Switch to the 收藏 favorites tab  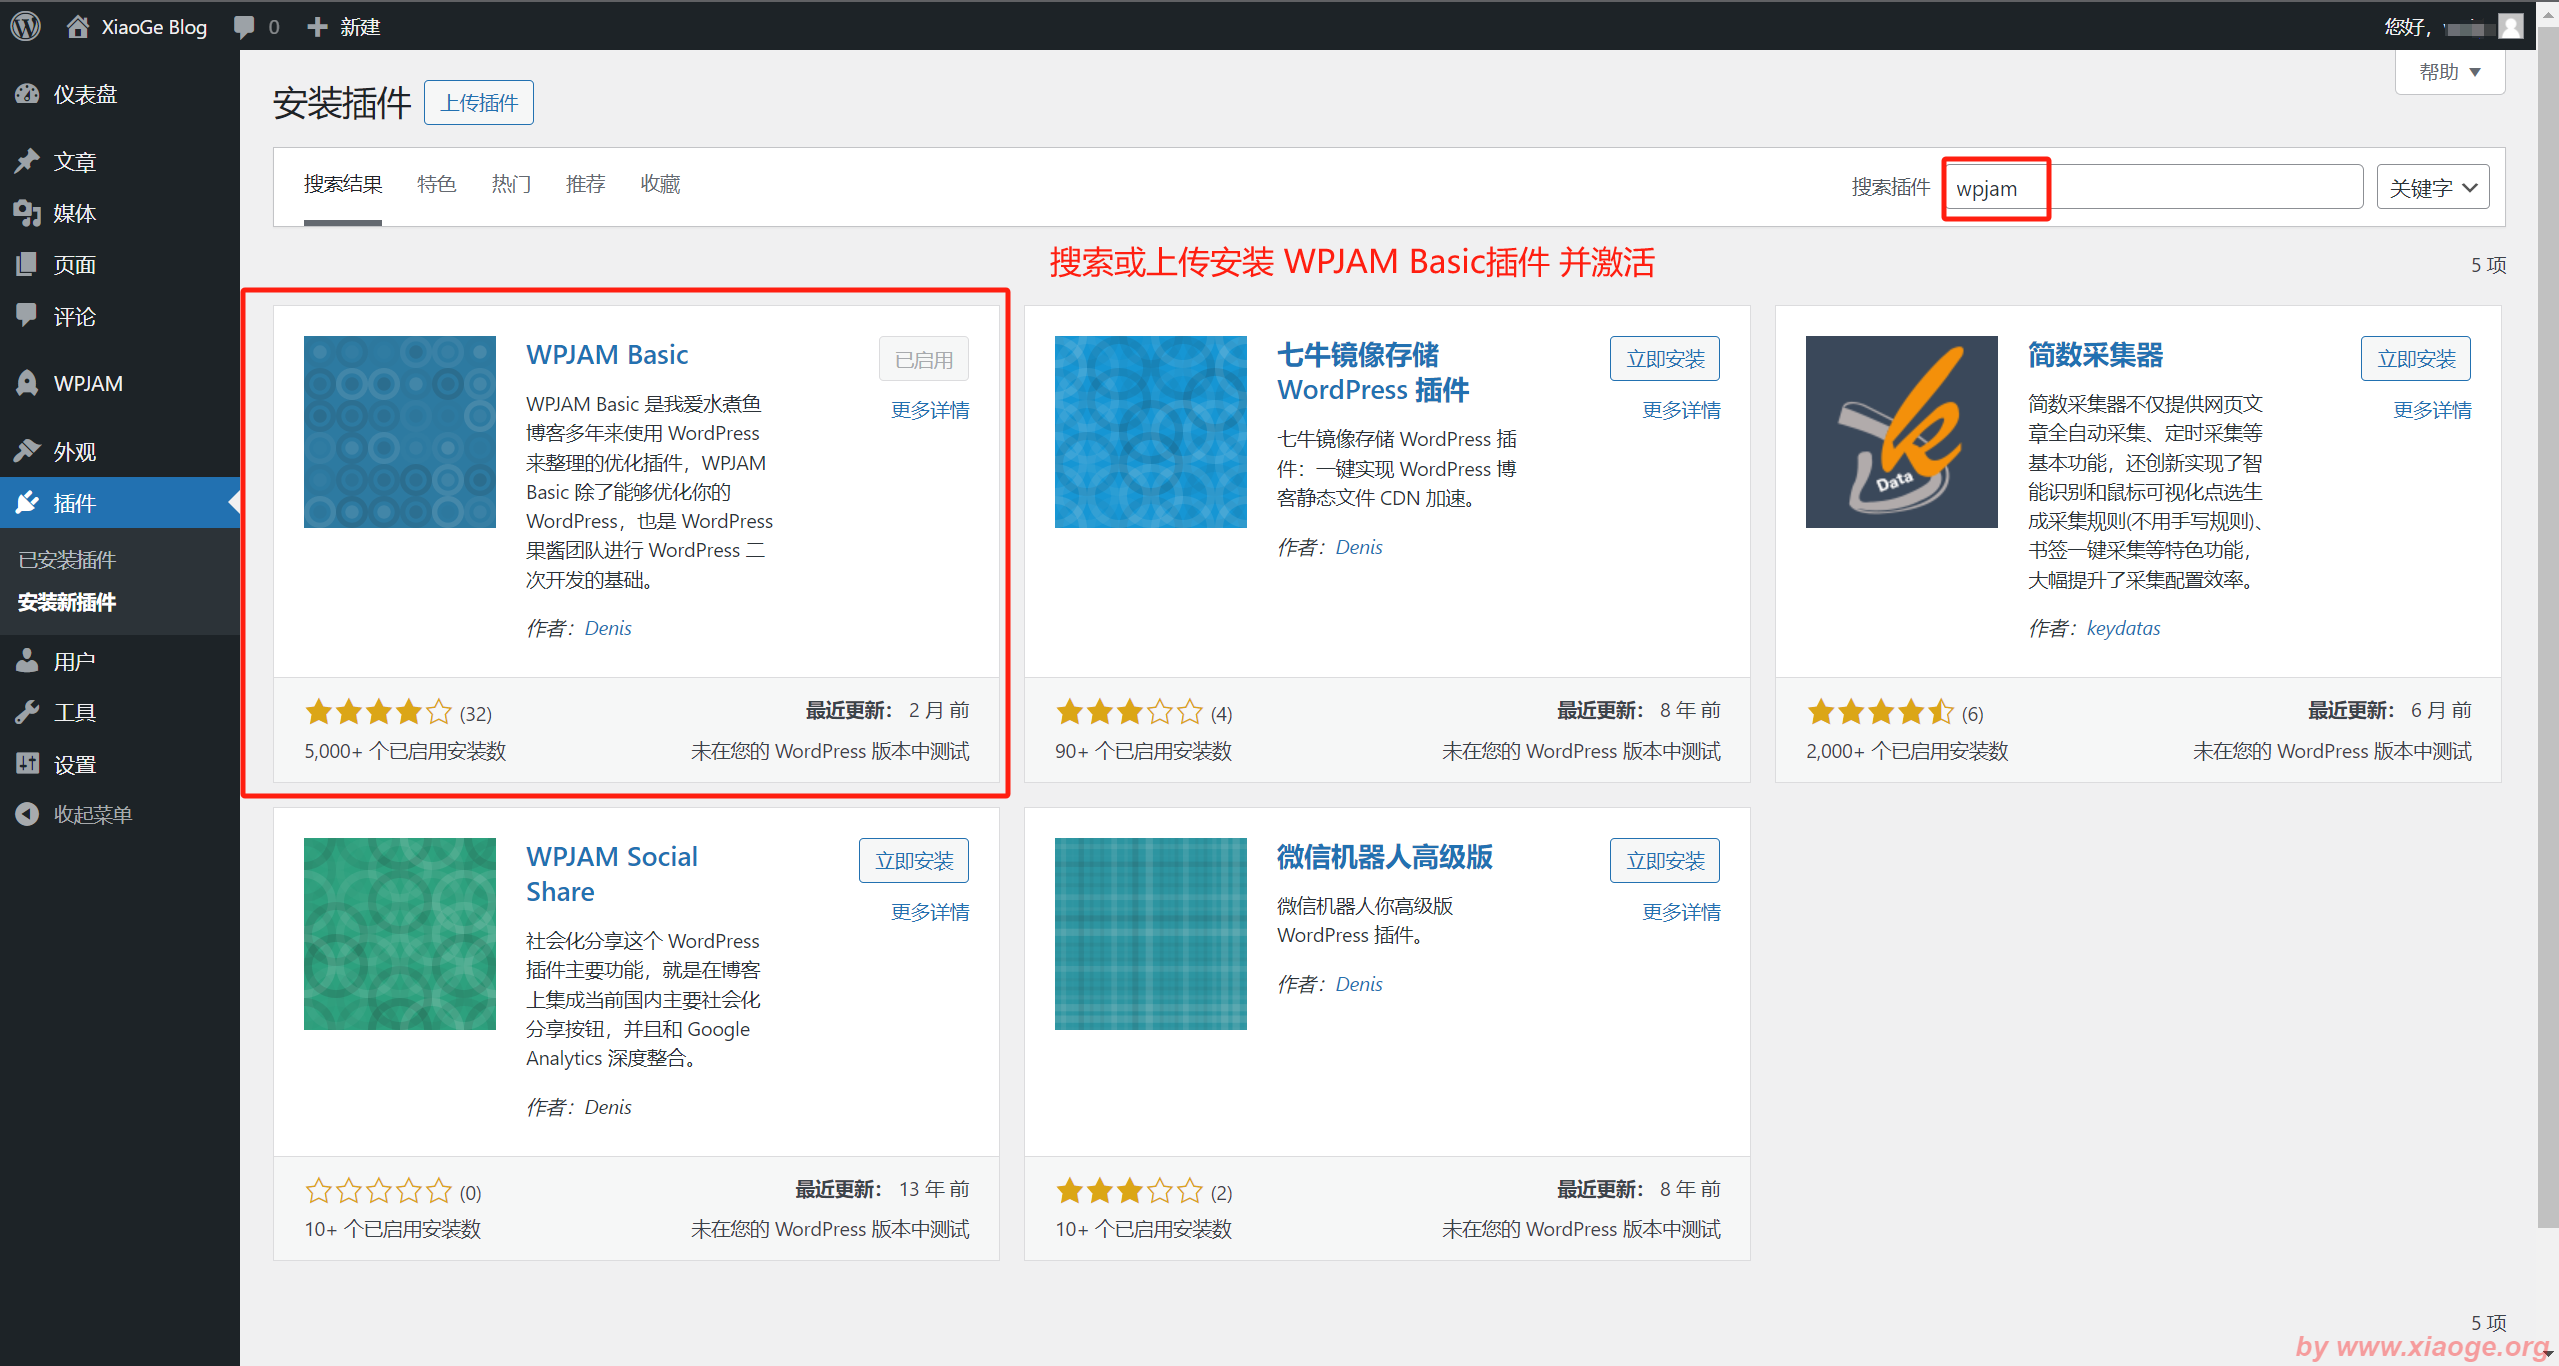click(x=660, y=184)
